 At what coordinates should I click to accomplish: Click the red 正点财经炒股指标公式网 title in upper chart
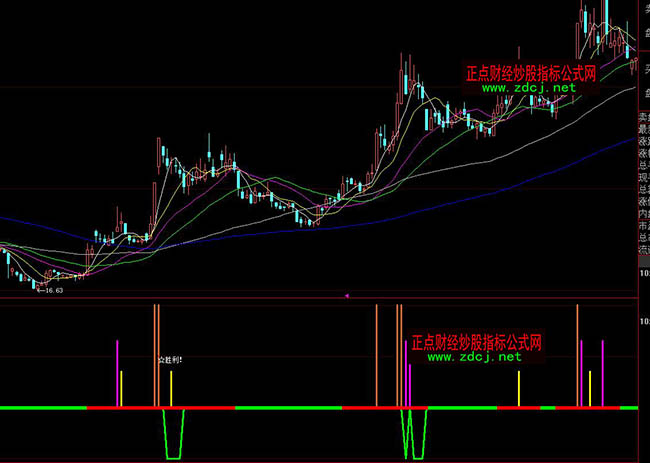pos(530,73)
